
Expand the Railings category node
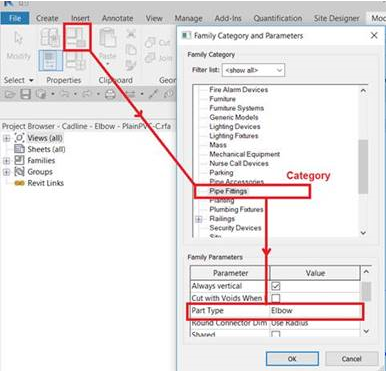coord(199,219)
